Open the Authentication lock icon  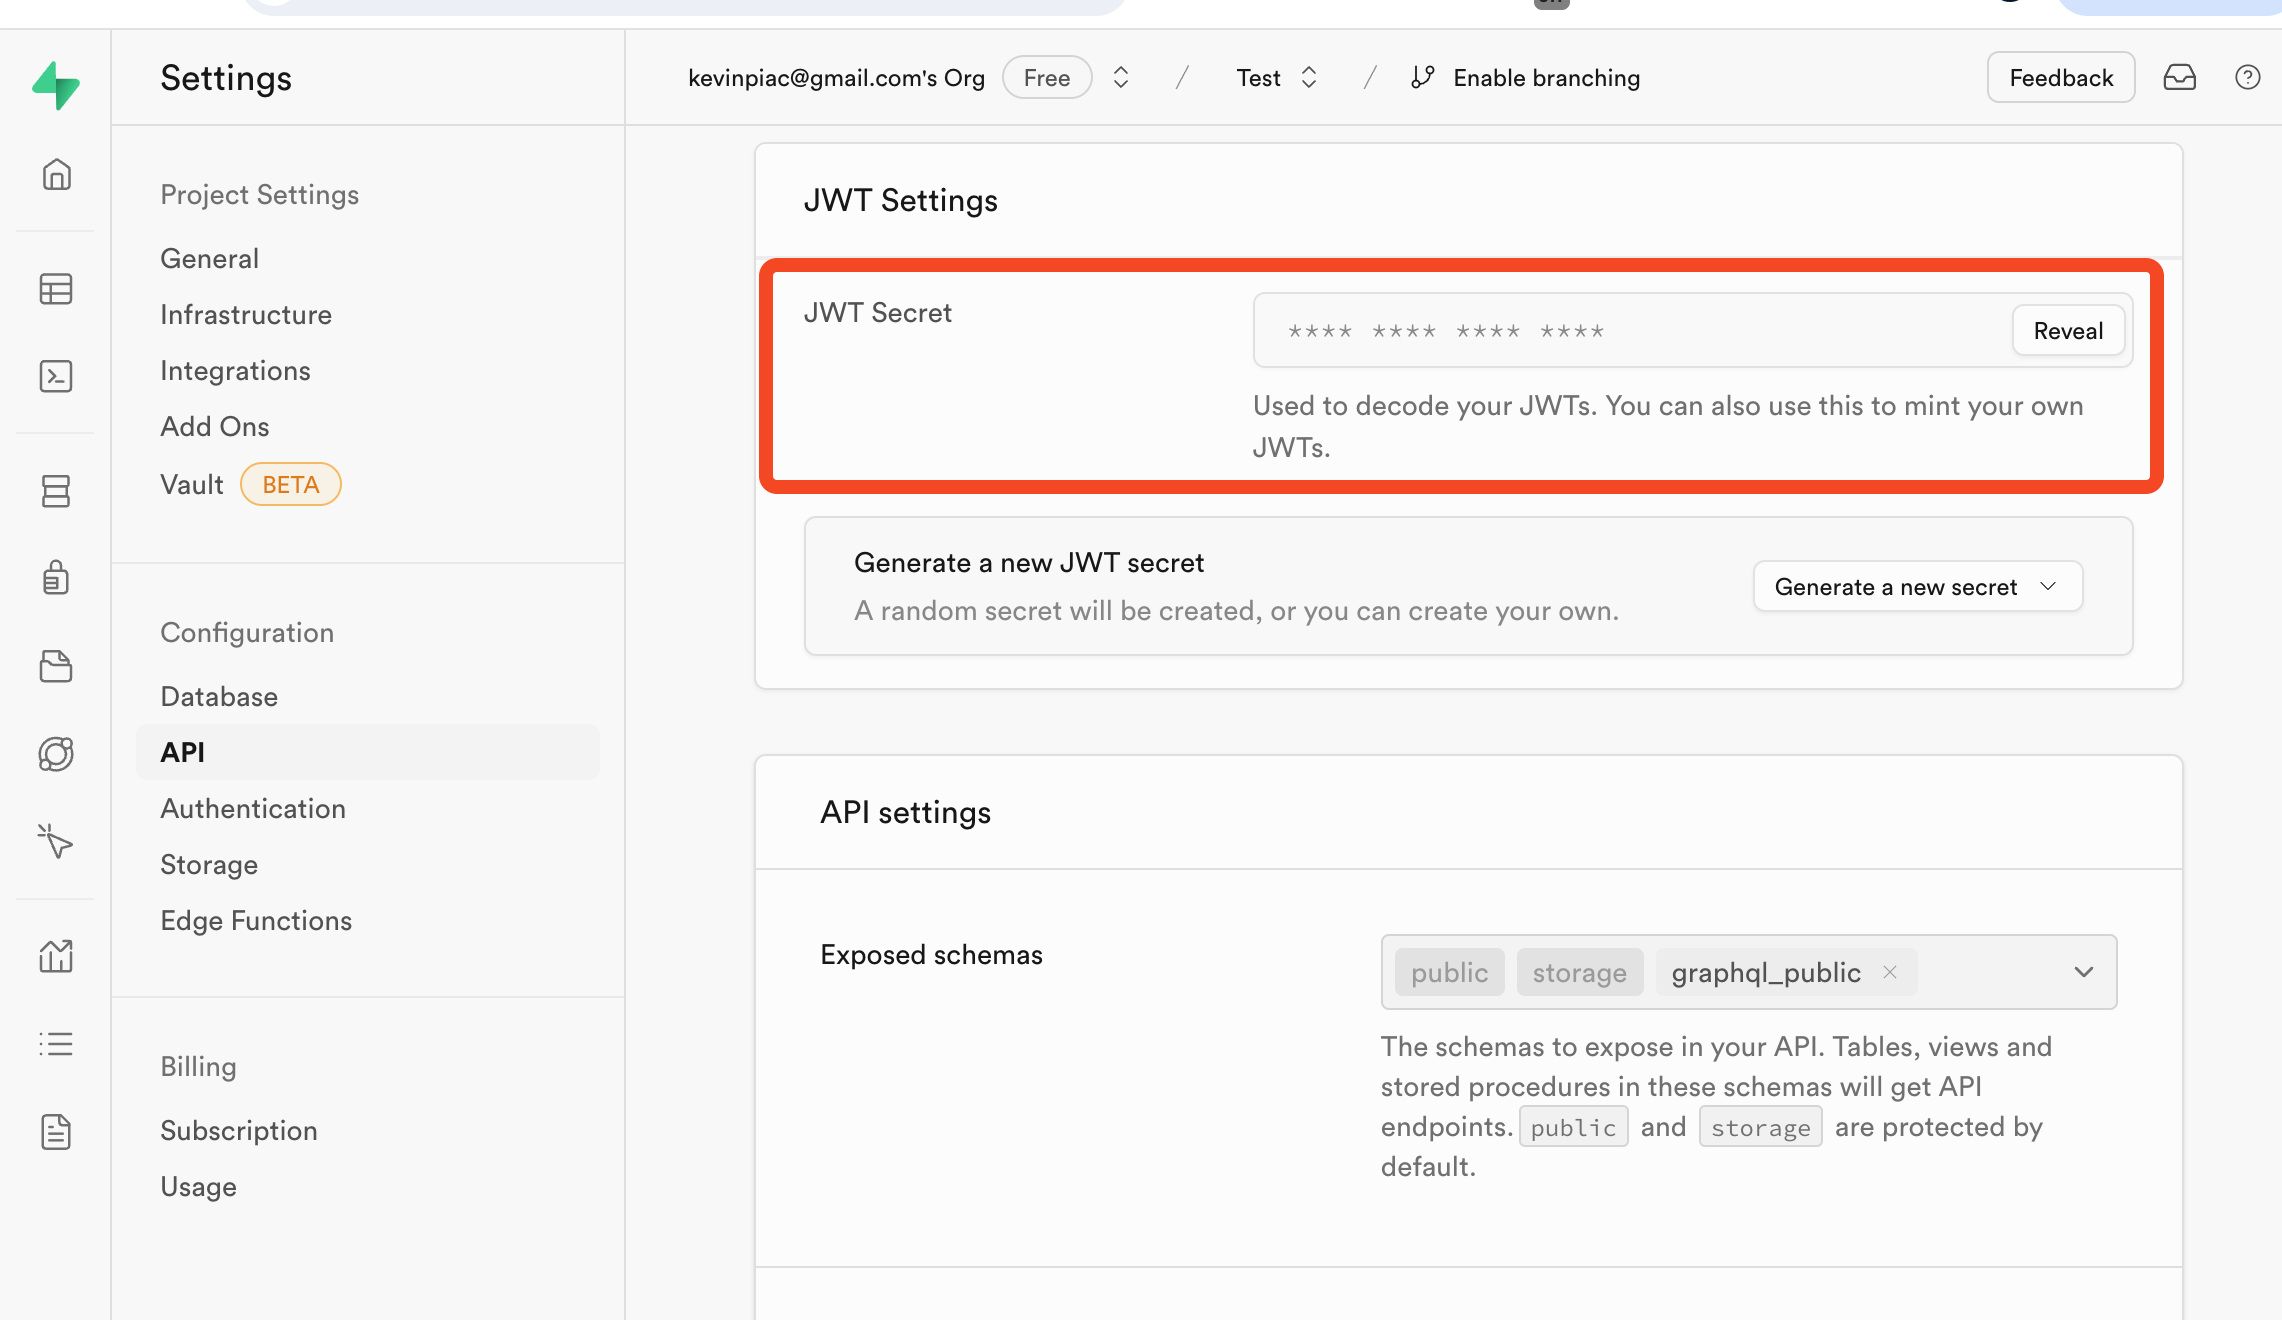pyautogui.click(x=56, y=577)
